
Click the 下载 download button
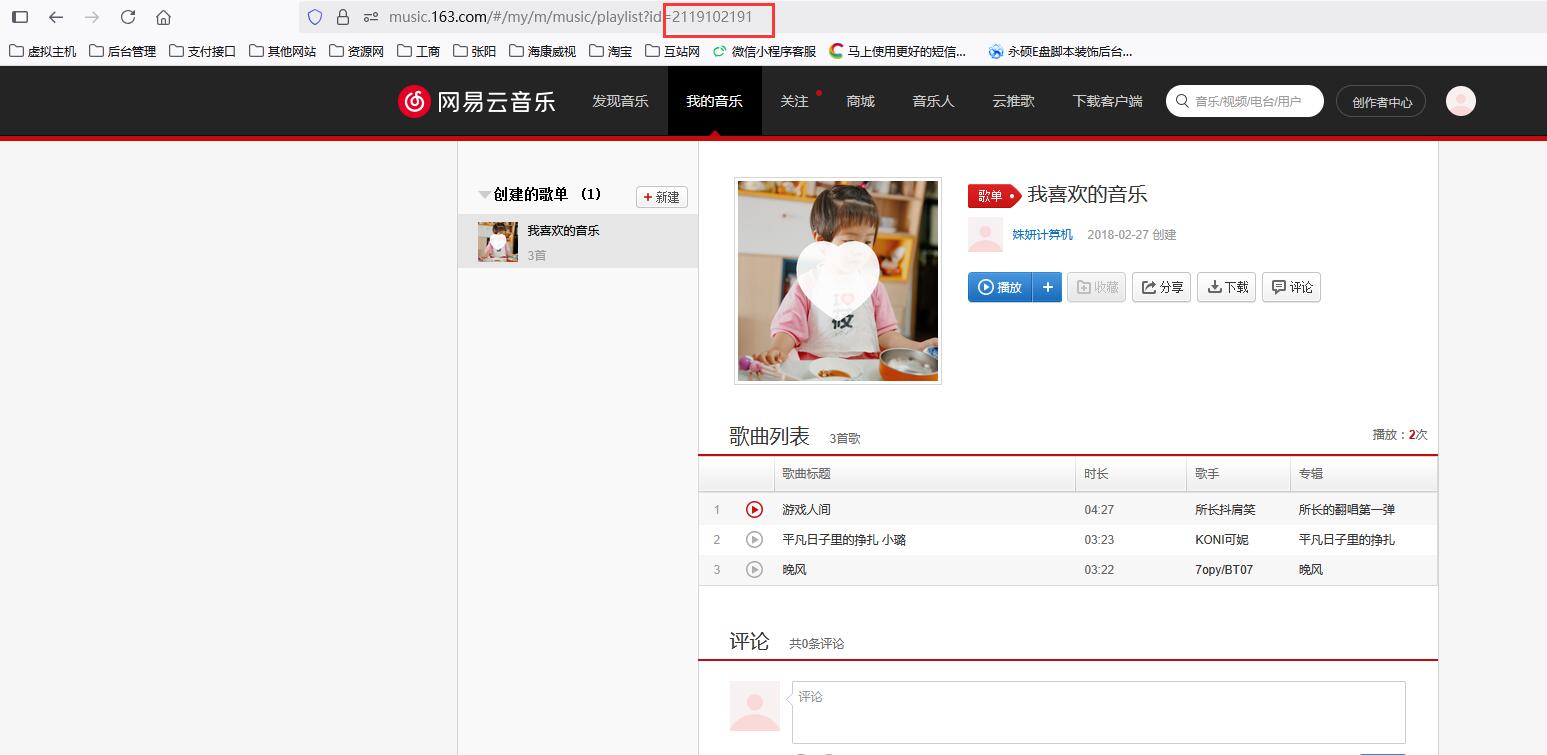pos(1226,287)
